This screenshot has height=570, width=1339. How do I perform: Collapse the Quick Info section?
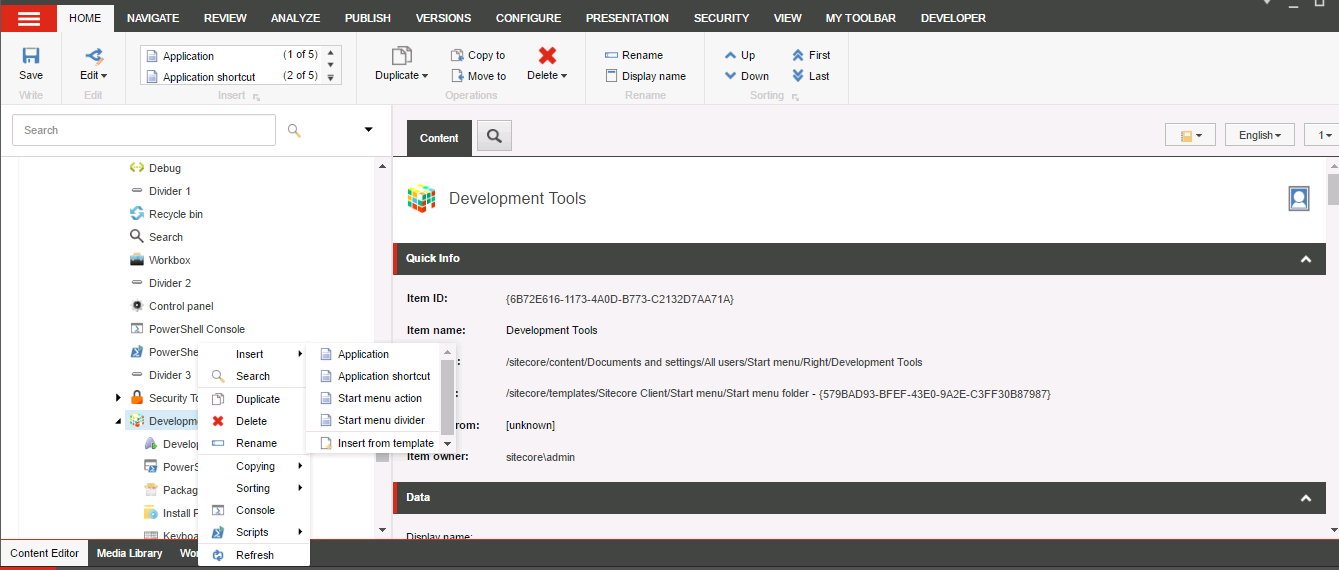1305,259
